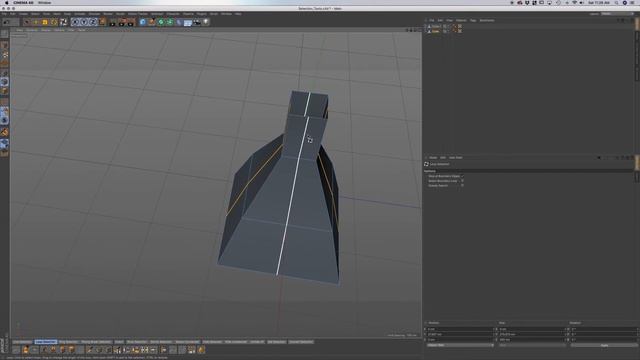Switch to Model mode in left palette
The image size is (640, 360).
4,45
